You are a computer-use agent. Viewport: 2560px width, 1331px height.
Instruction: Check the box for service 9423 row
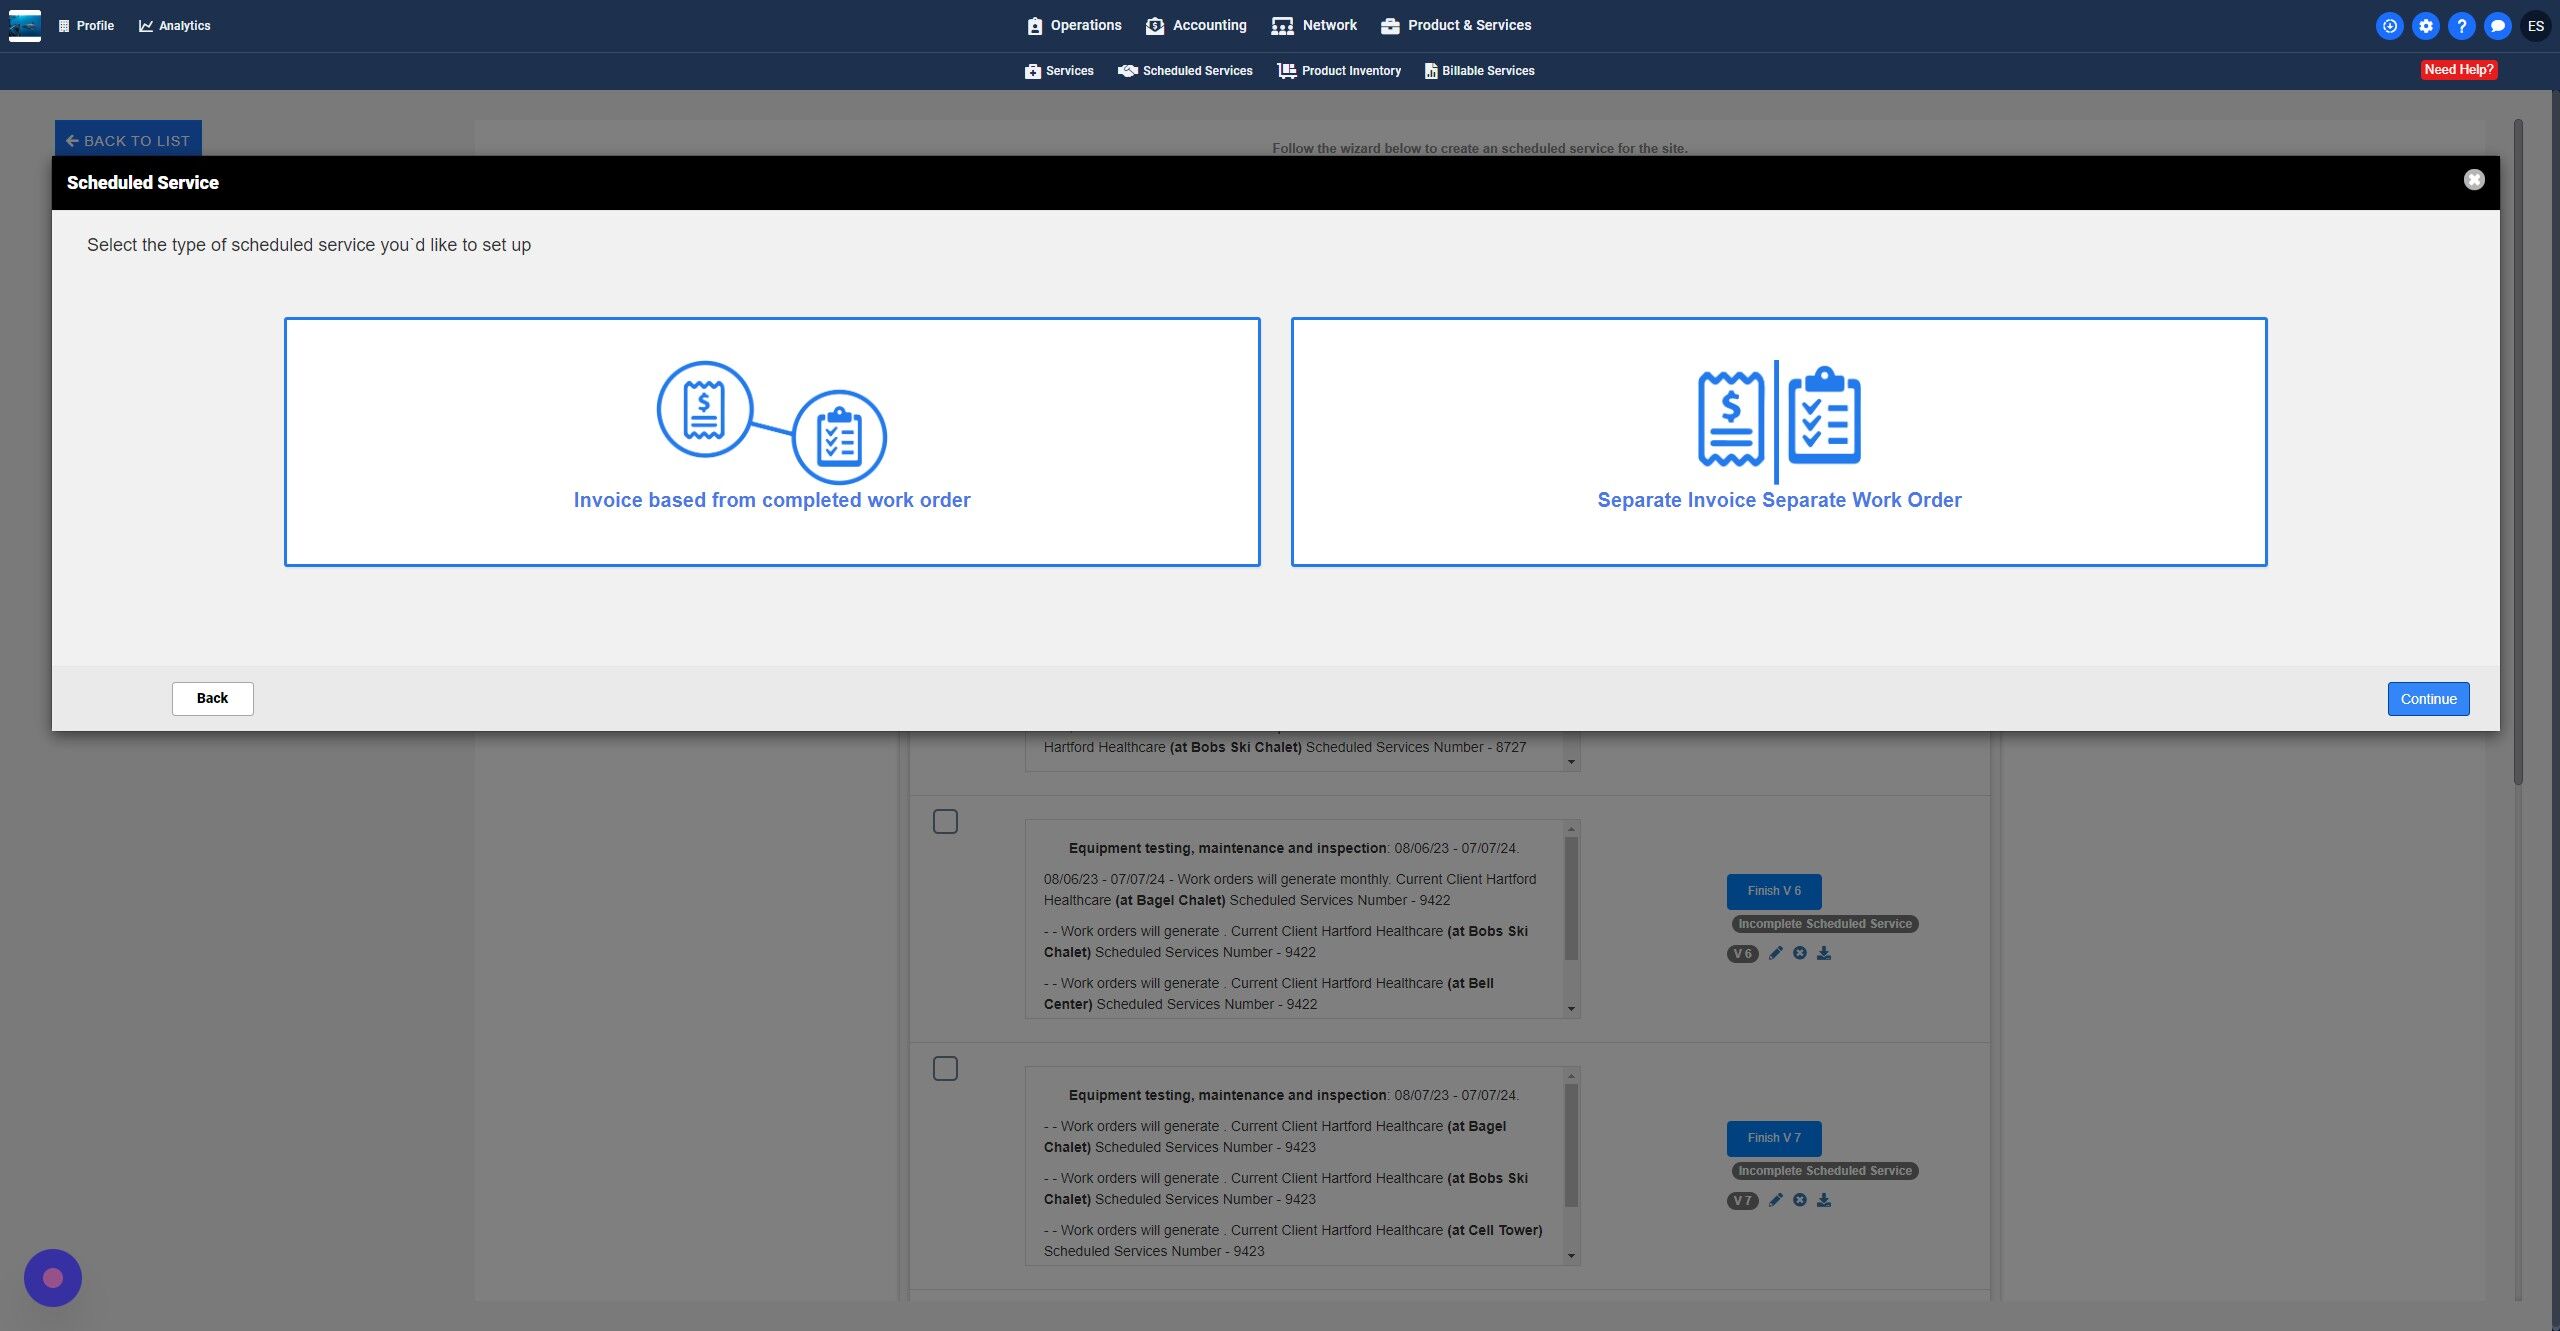pos(945,1068)
